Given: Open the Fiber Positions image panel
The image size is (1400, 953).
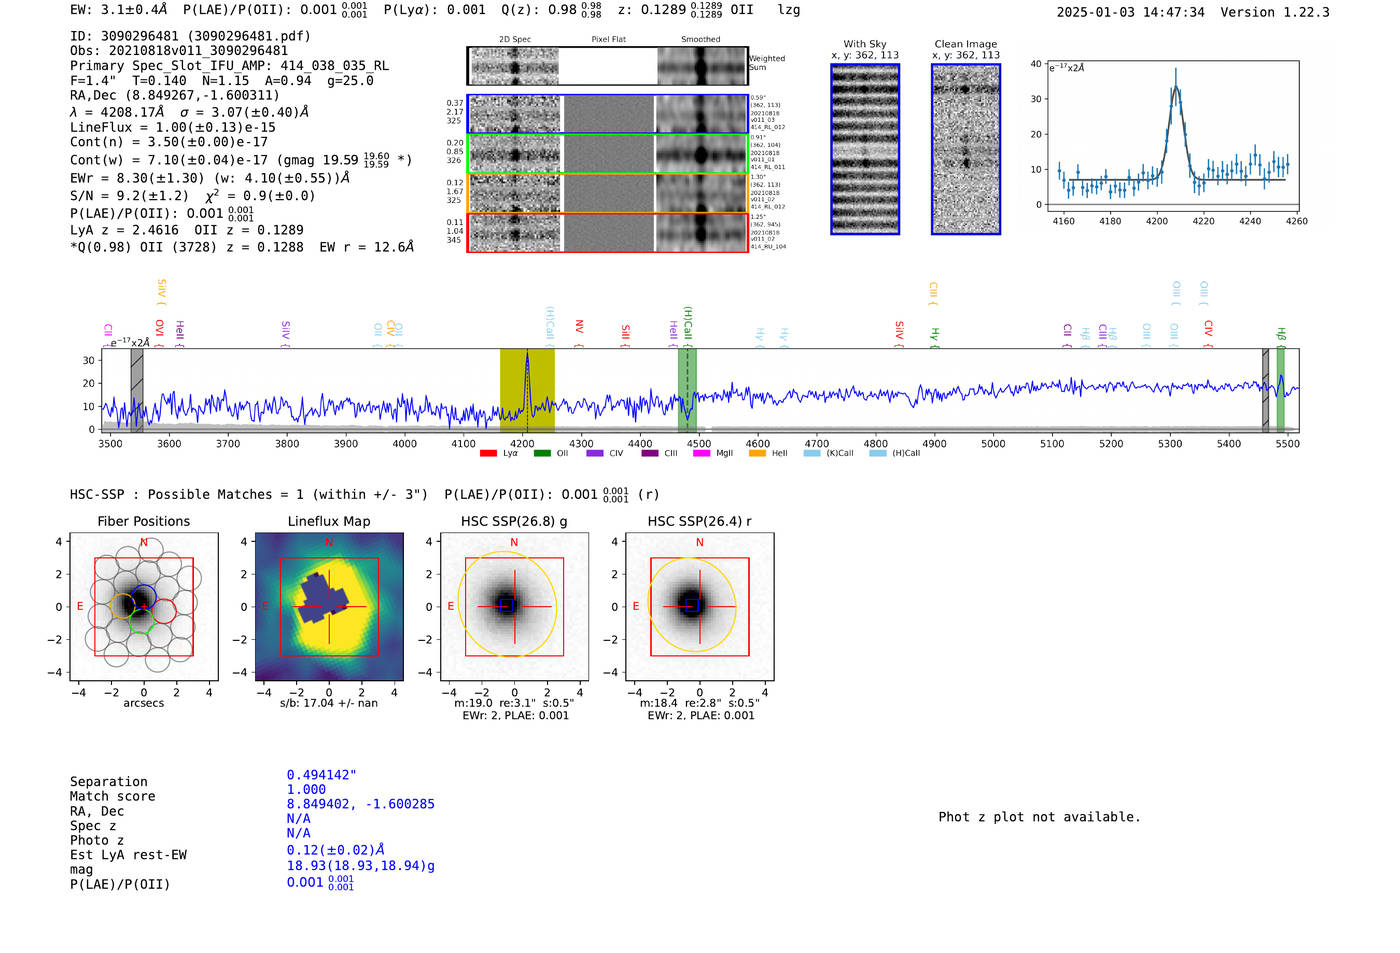Looking at the screenshot, I should click(144, 607).
